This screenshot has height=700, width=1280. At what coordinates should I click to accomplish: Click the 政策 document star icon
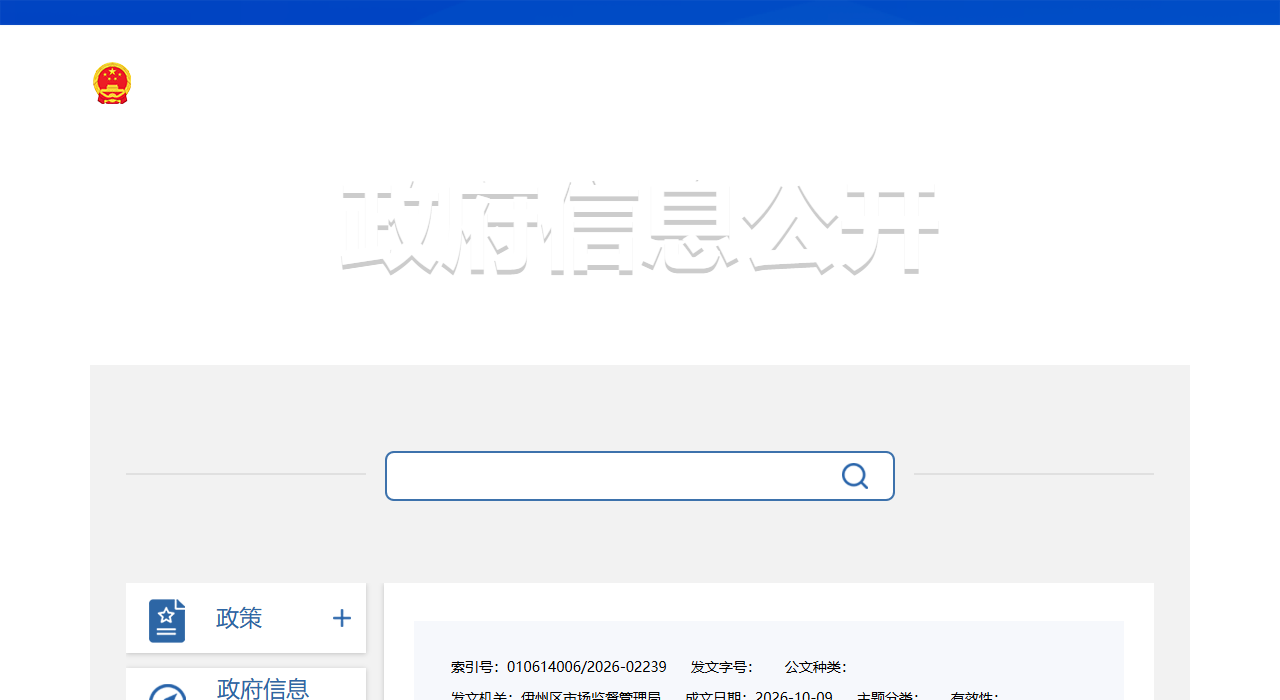(x=167, y=620)
